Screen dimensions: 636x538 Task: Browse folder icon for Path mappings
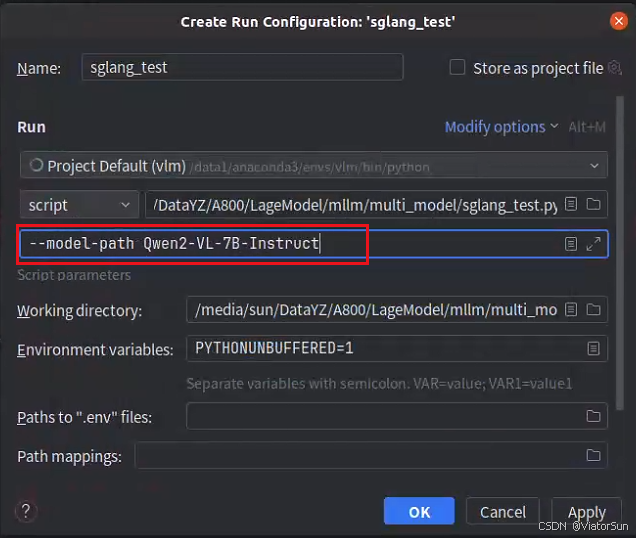(x=593, y=455)
